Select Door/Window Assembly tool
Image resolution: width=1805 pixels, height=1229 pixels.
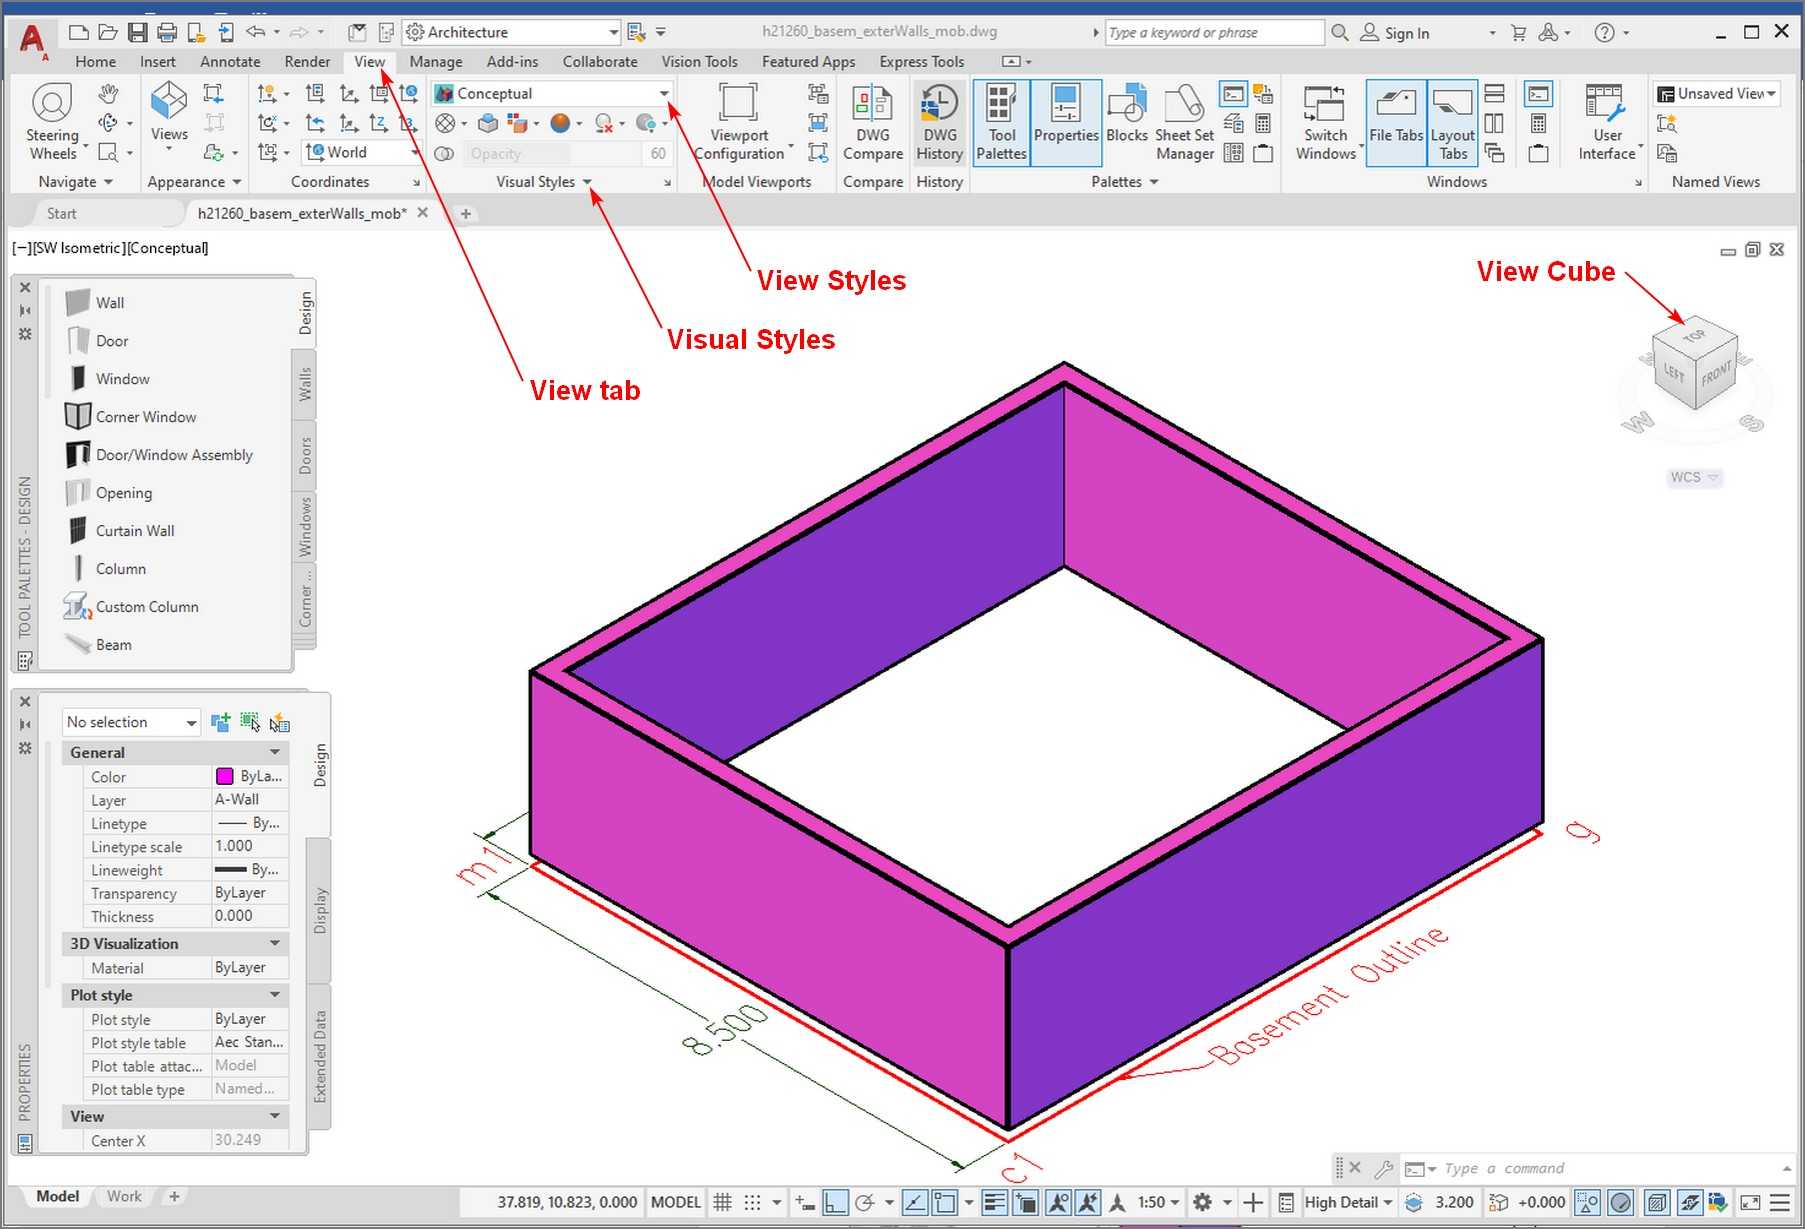point(159,454)
